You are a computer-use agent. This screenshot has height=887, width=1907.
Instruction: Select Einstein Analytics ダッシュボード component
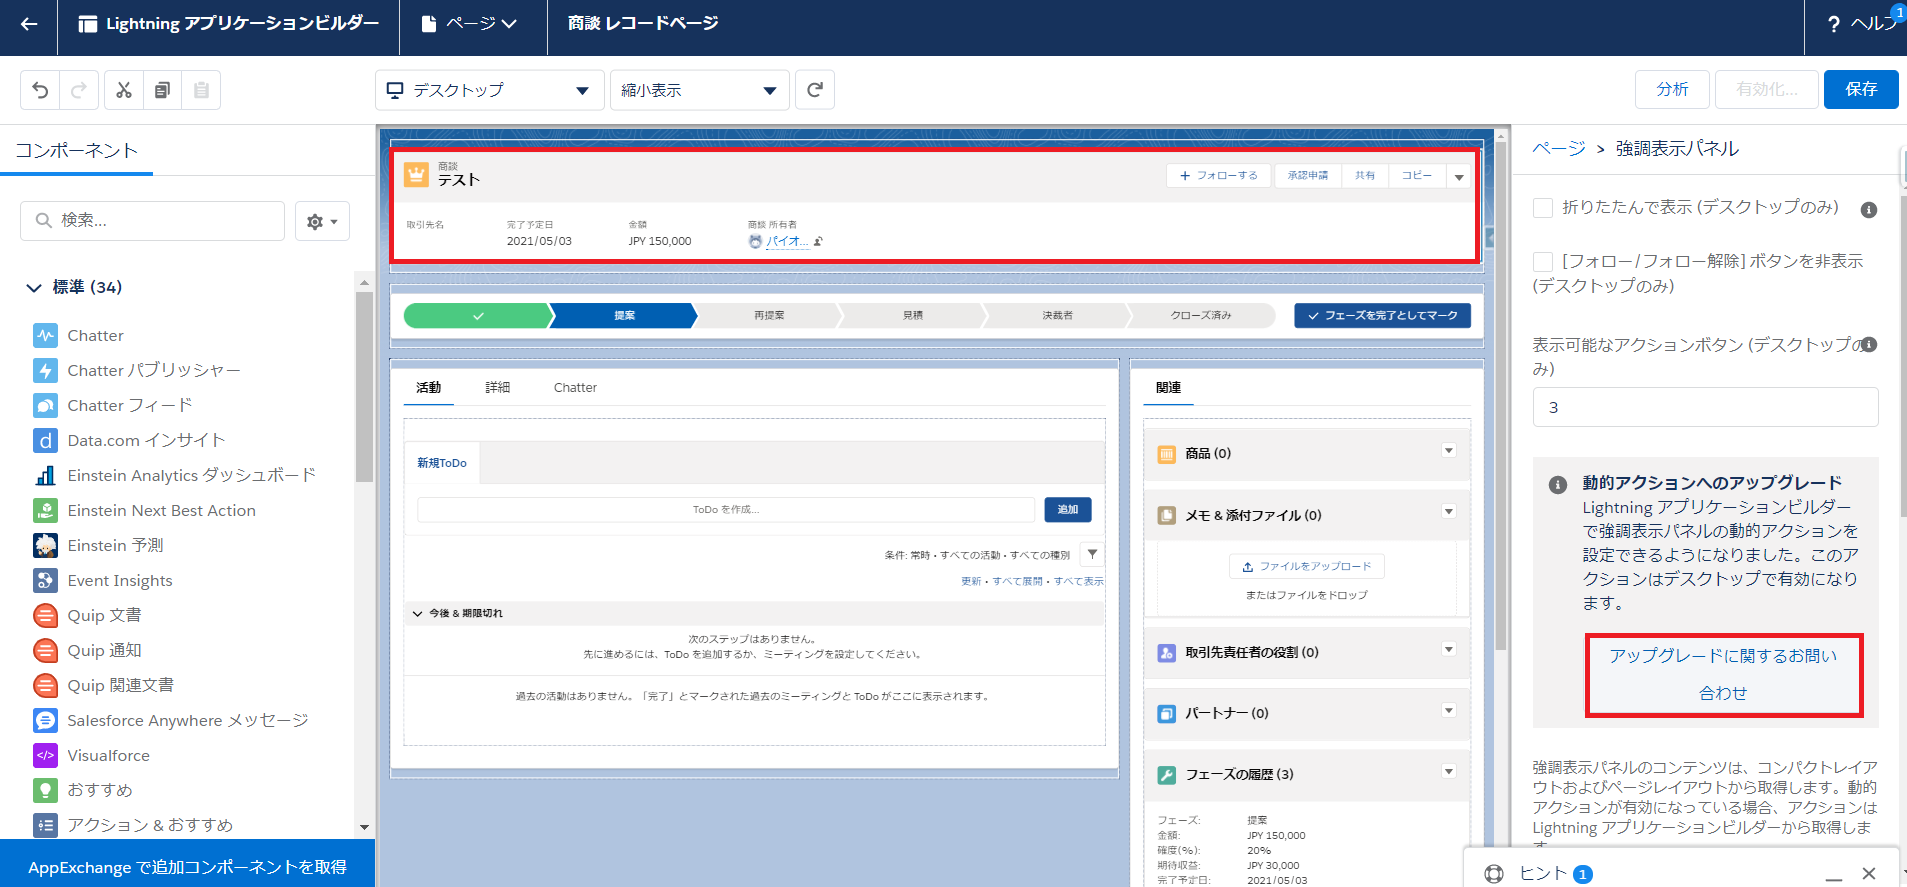[x=191, y=476]
